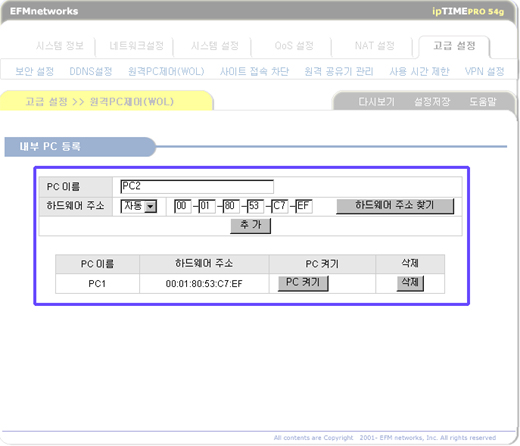
Task: Click the 하드웨어 주소 찾기 button
Action: coord(395,206)
